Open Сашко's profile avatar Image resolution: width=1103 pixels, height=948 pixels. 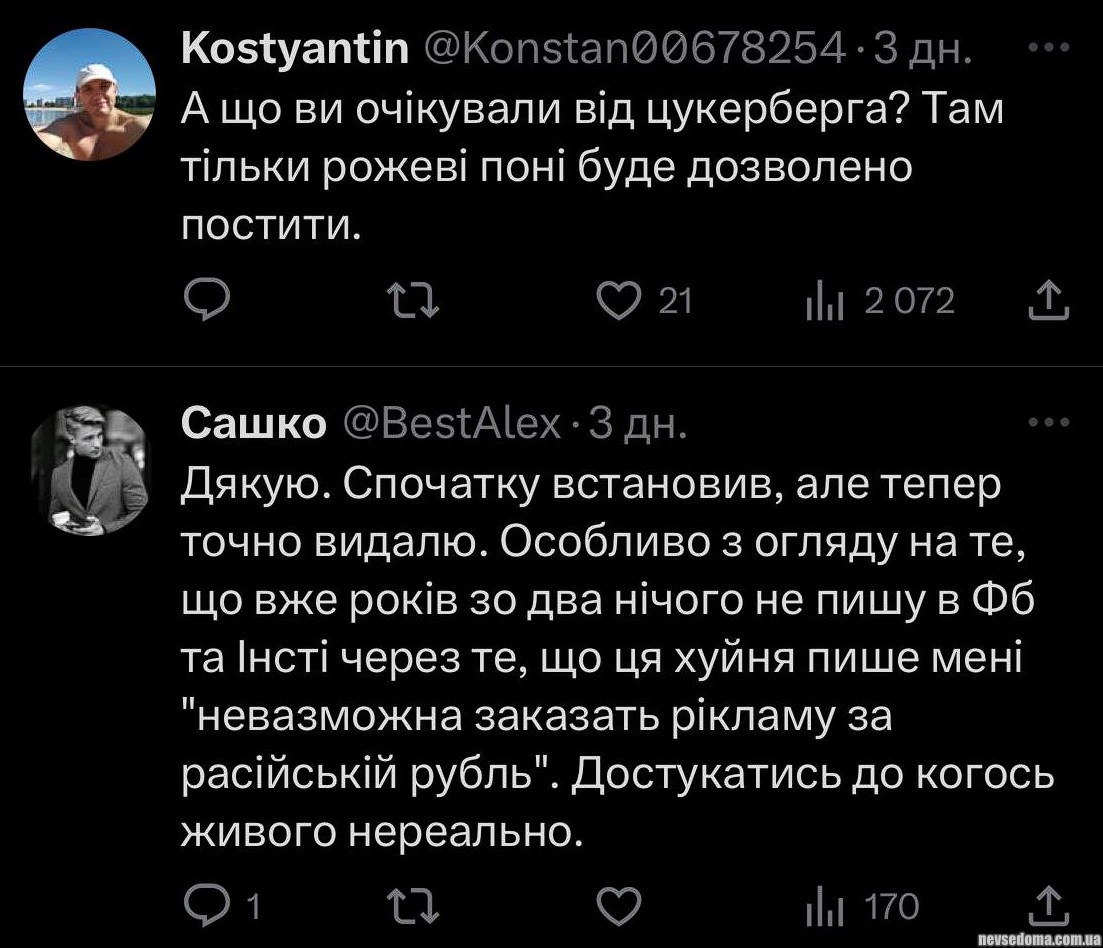tap(89, 470)
